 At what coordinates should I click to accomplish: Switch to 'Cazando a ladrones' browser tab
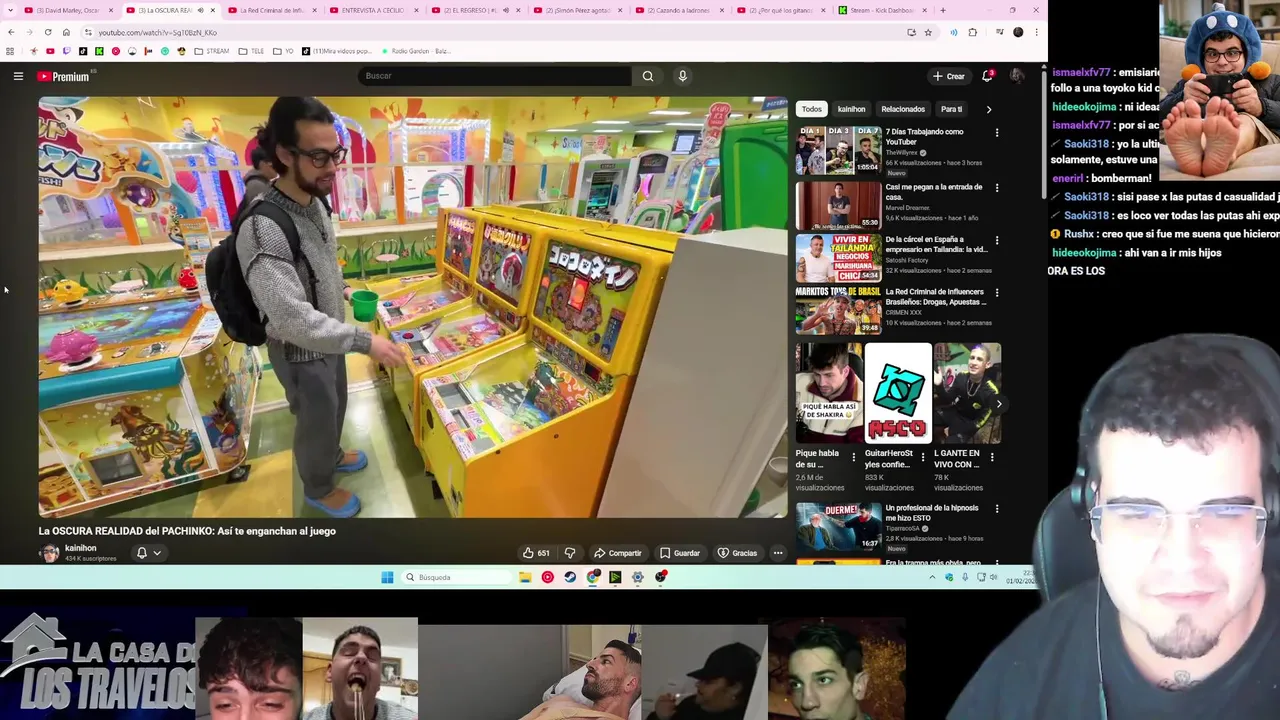point(678,10)
